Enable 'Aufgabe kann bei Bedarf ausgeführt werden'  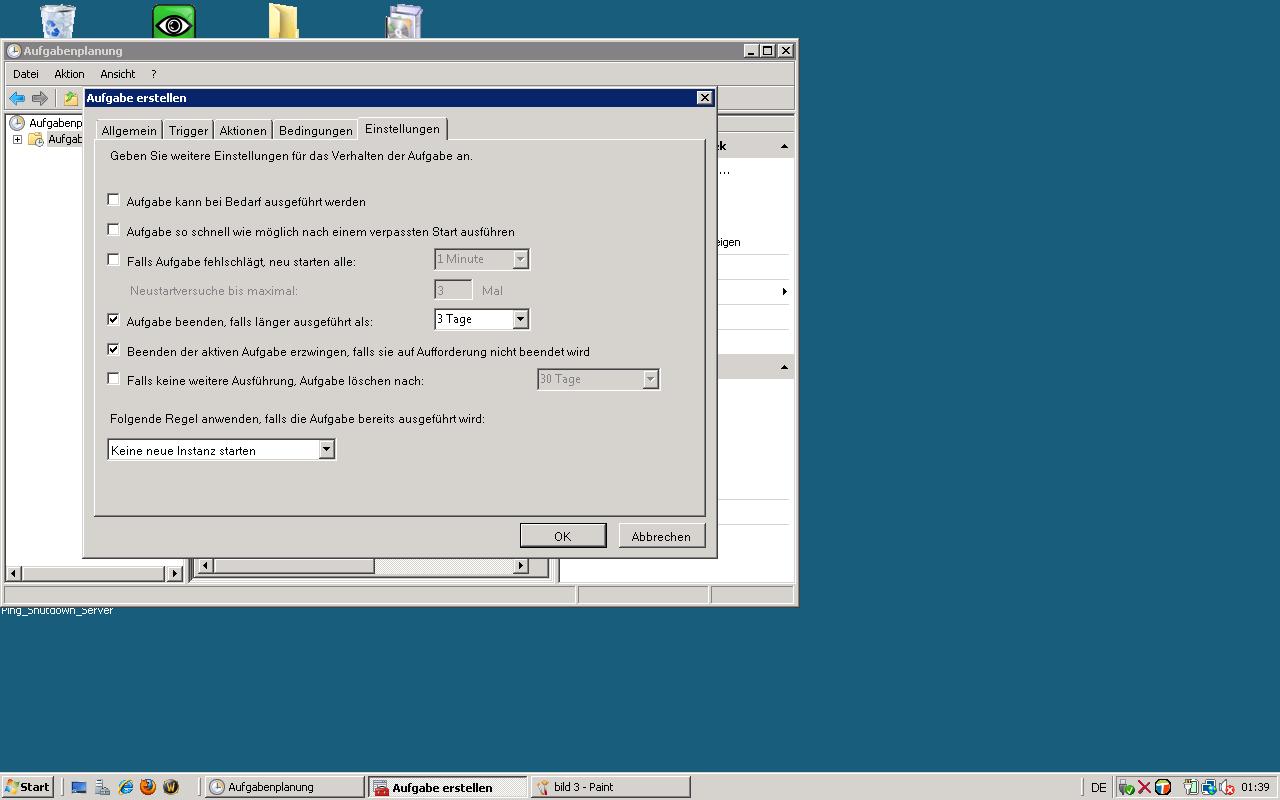point(114,200)
